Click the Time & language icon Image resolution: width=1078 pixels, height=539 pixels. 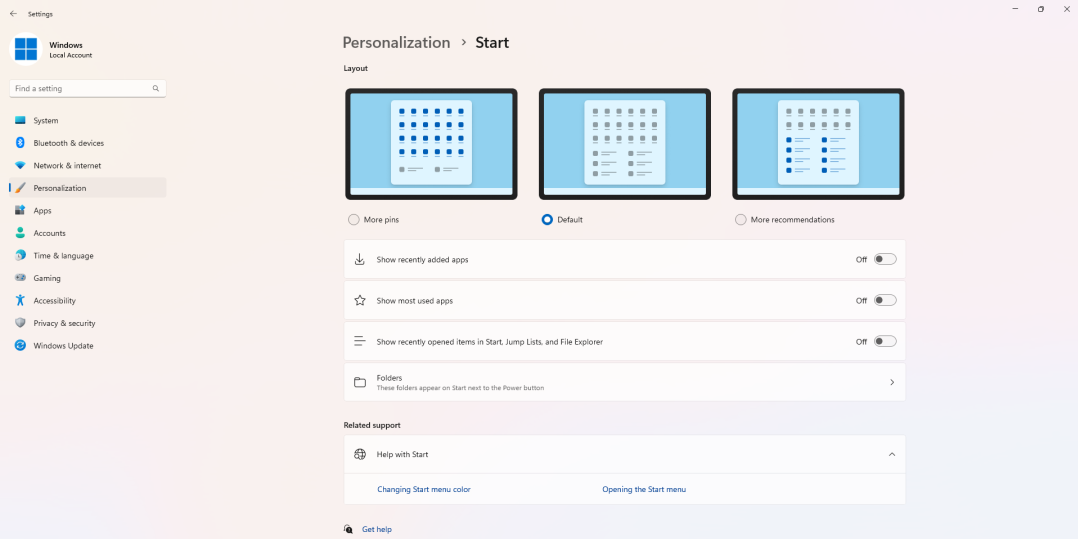(x=20, y=256)
